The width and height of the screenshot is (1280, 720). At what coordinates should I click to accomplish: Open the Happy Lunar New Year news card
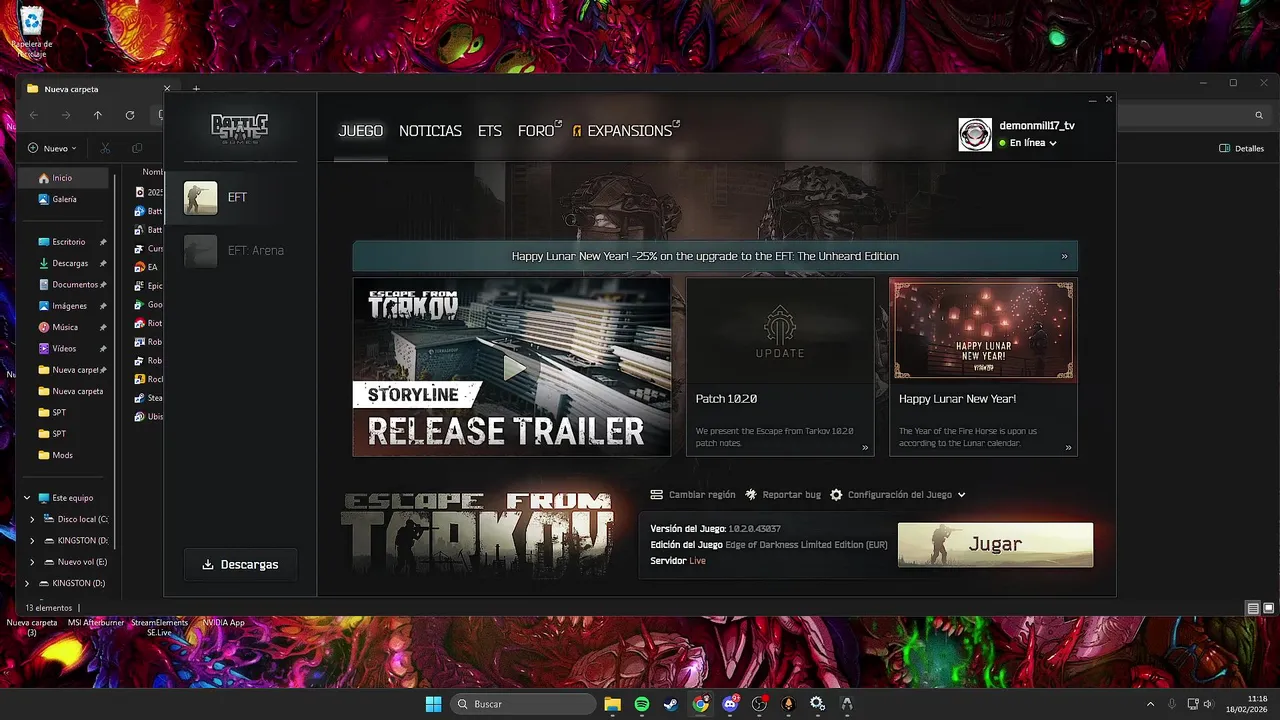click(x=983, y=367)
